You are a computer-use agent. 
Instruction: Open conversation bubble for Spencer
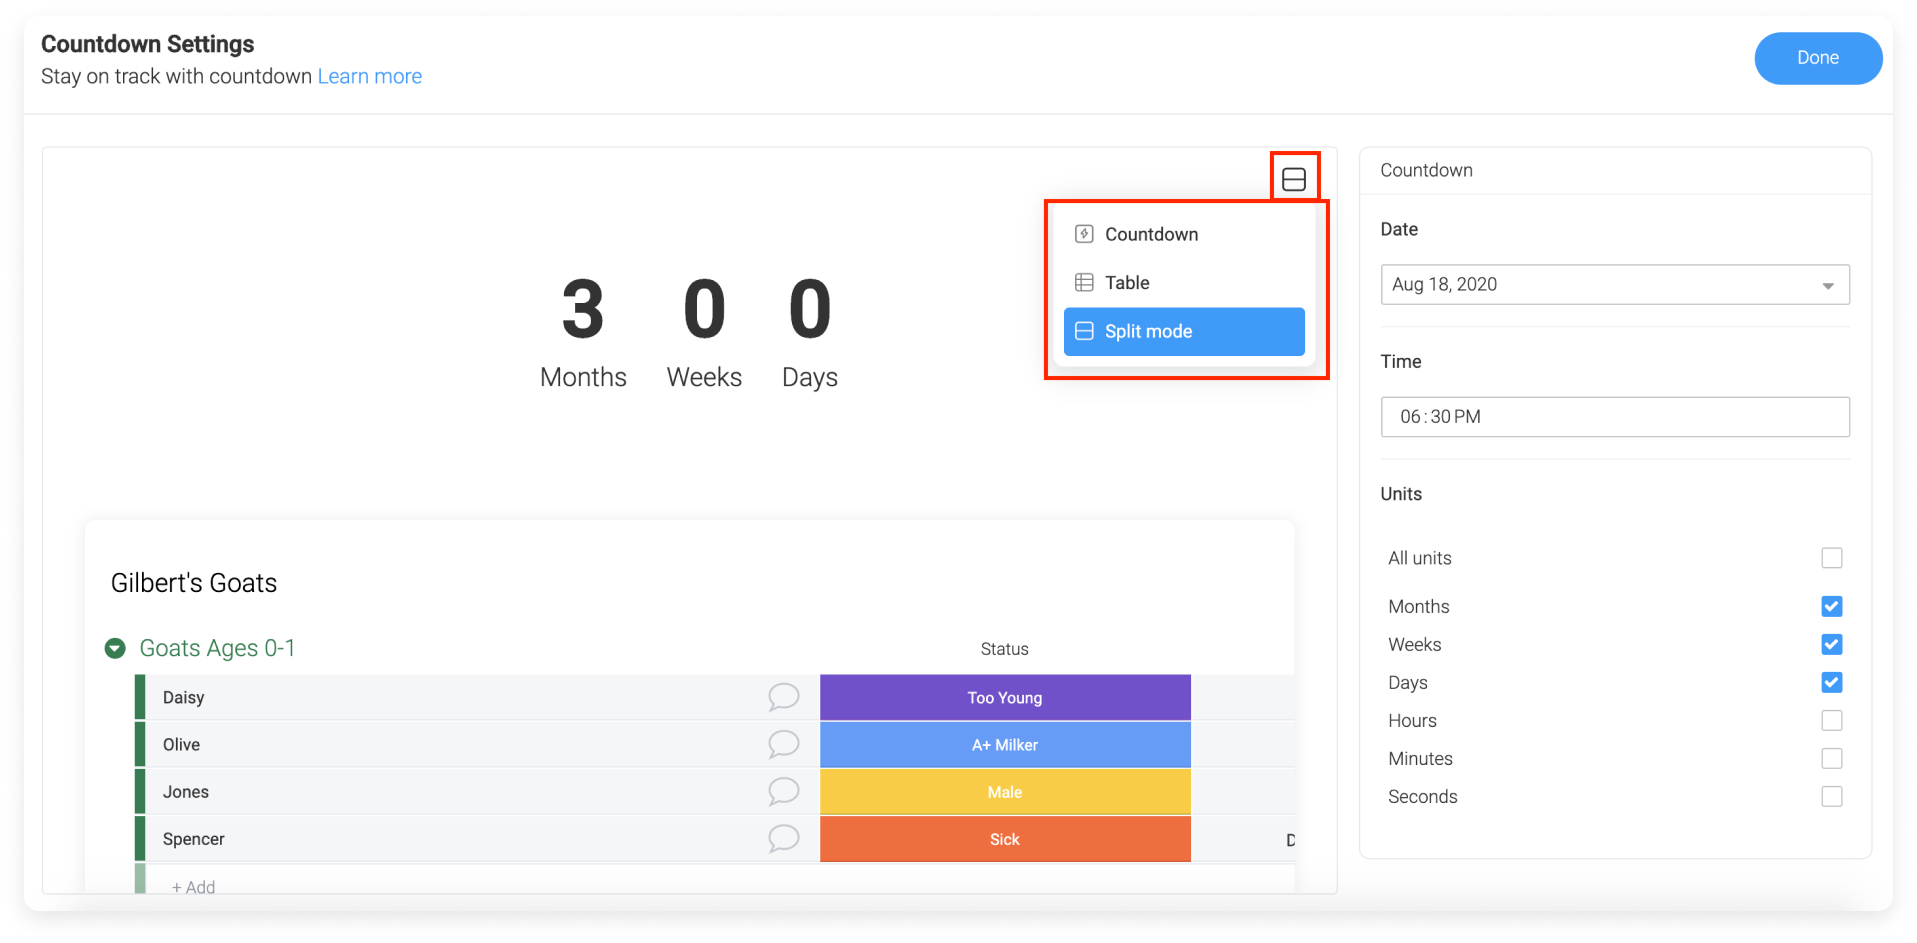[x=783, y=838]
